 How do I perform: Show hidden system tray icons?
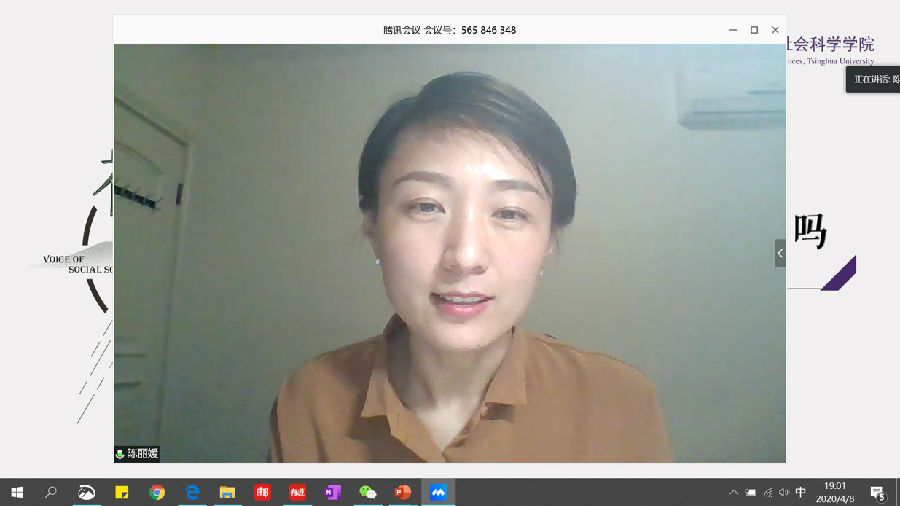point(734,492)
